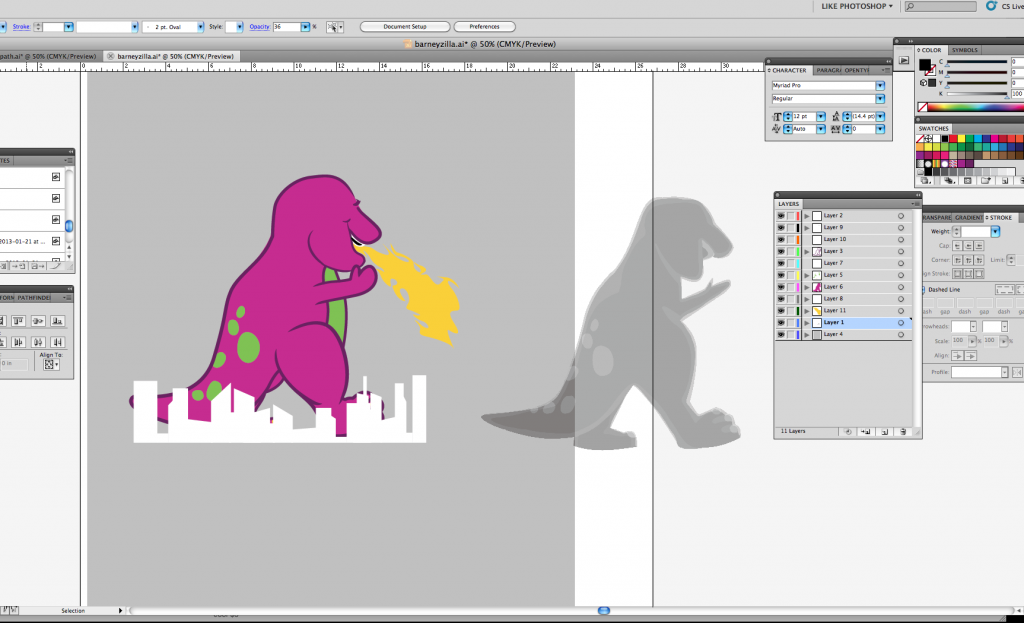
Task: Click the Stroke (none) box in Color panel
Action: [x=931, y=71]
